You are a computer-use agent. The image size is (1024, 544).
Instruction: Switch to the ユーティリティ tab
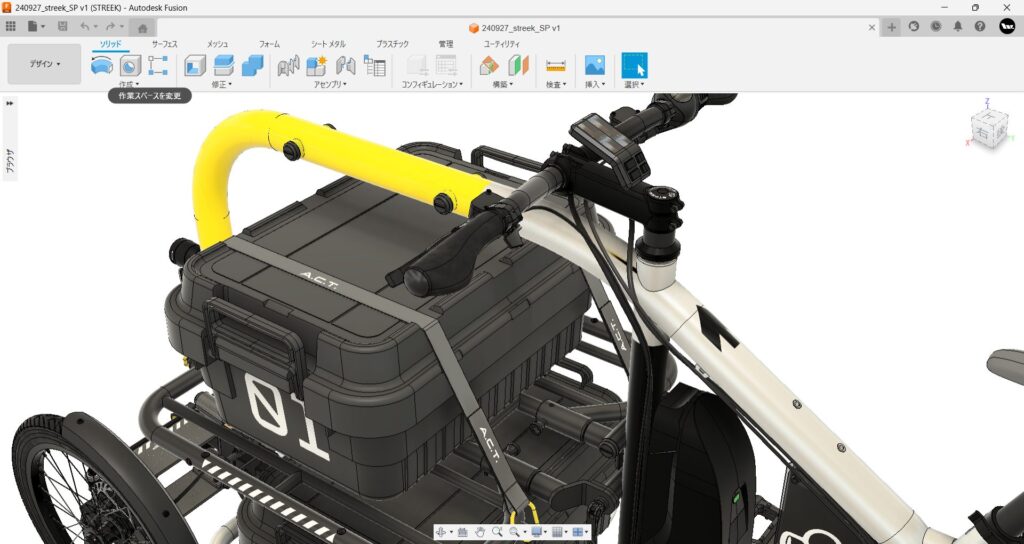[502, 44]
